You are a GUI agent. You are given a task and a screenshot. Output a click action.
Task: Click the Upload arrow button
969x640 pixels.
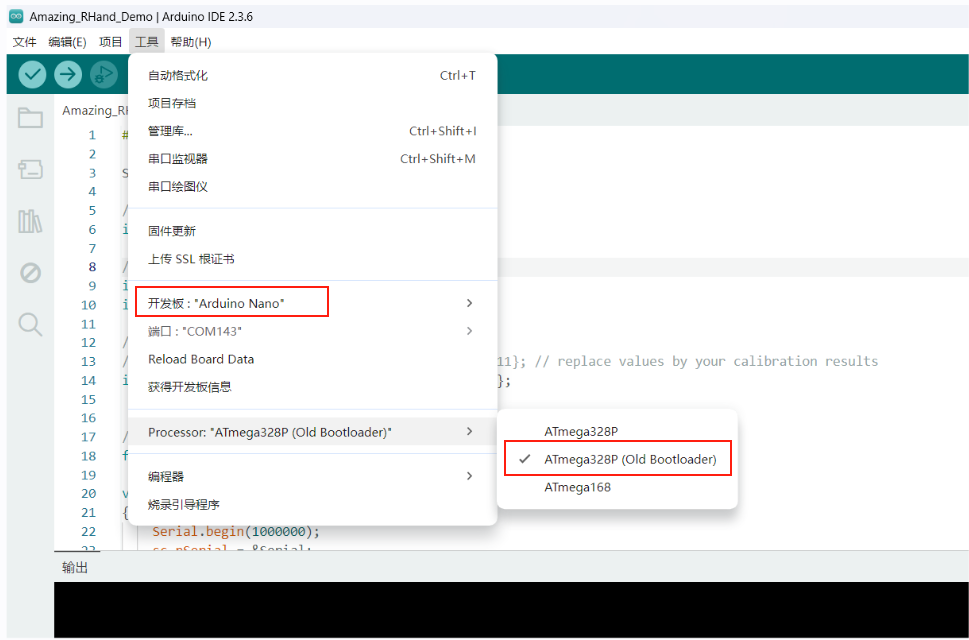[x=68, y=75]
